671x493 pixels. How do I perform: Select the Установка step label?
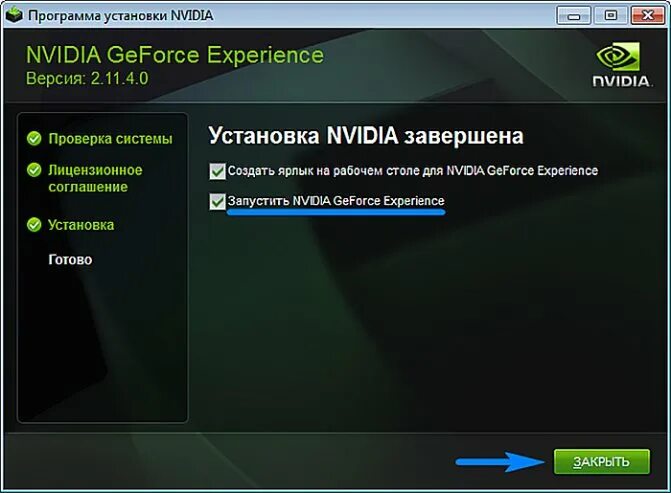click(81, 225)
